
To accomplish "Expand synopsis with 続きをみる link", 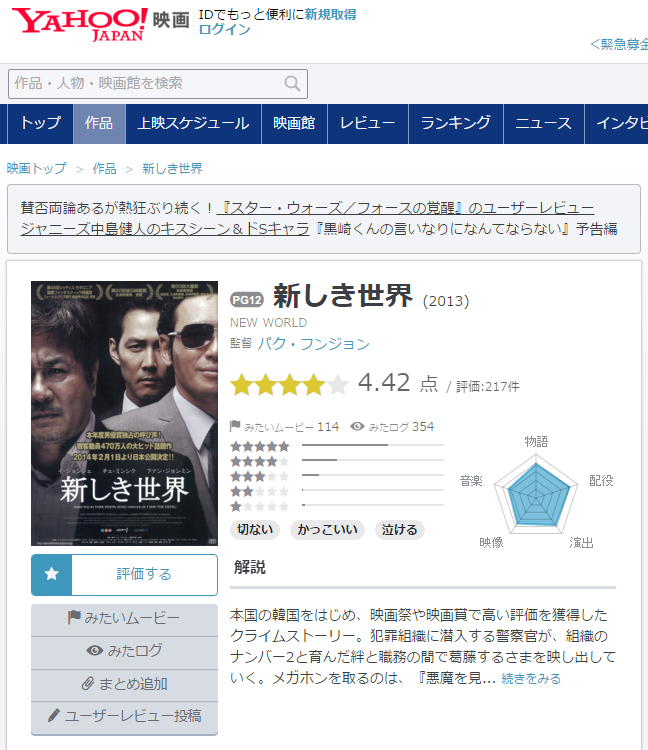I will 531,679.
